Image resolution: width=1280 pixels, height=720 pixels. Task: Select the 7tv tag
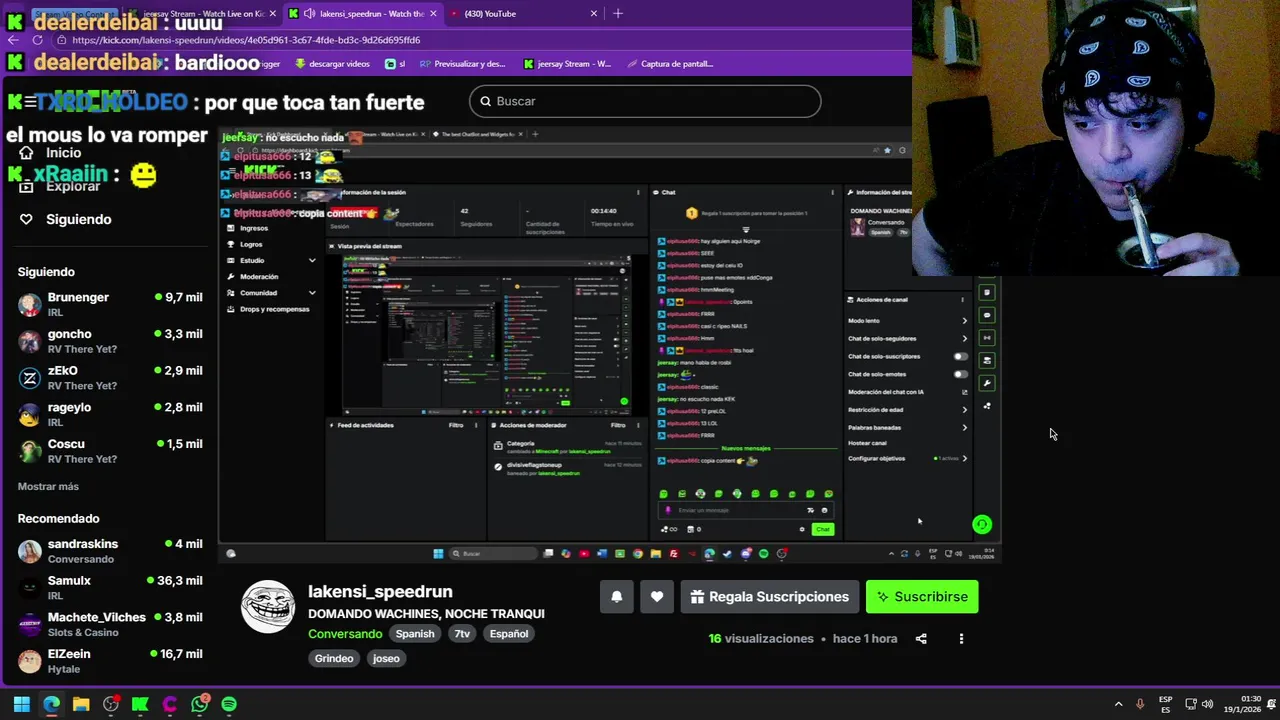coord(462,634)
